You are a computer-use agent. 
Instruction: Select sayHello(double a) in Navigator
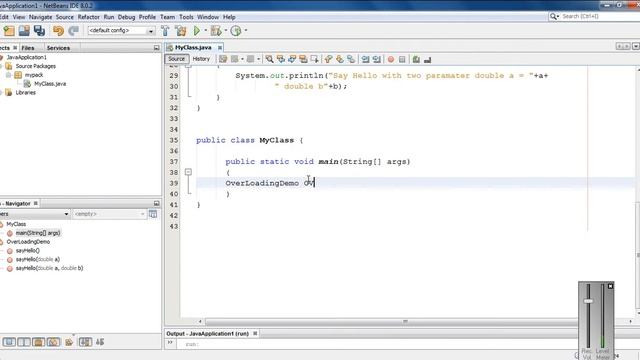[x=38, y=260]
